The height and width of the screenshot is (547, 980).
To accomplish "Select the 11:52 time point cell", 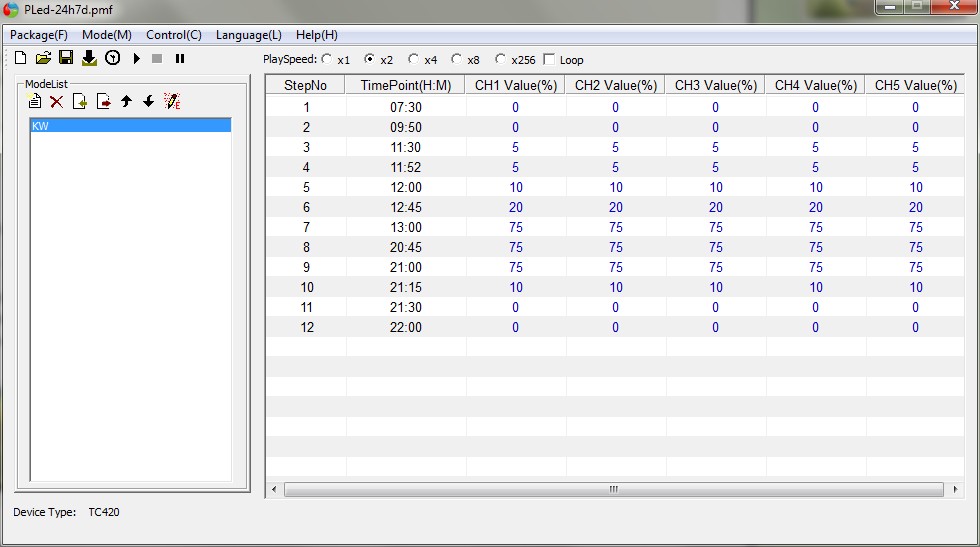I will (x=406, y=168).
